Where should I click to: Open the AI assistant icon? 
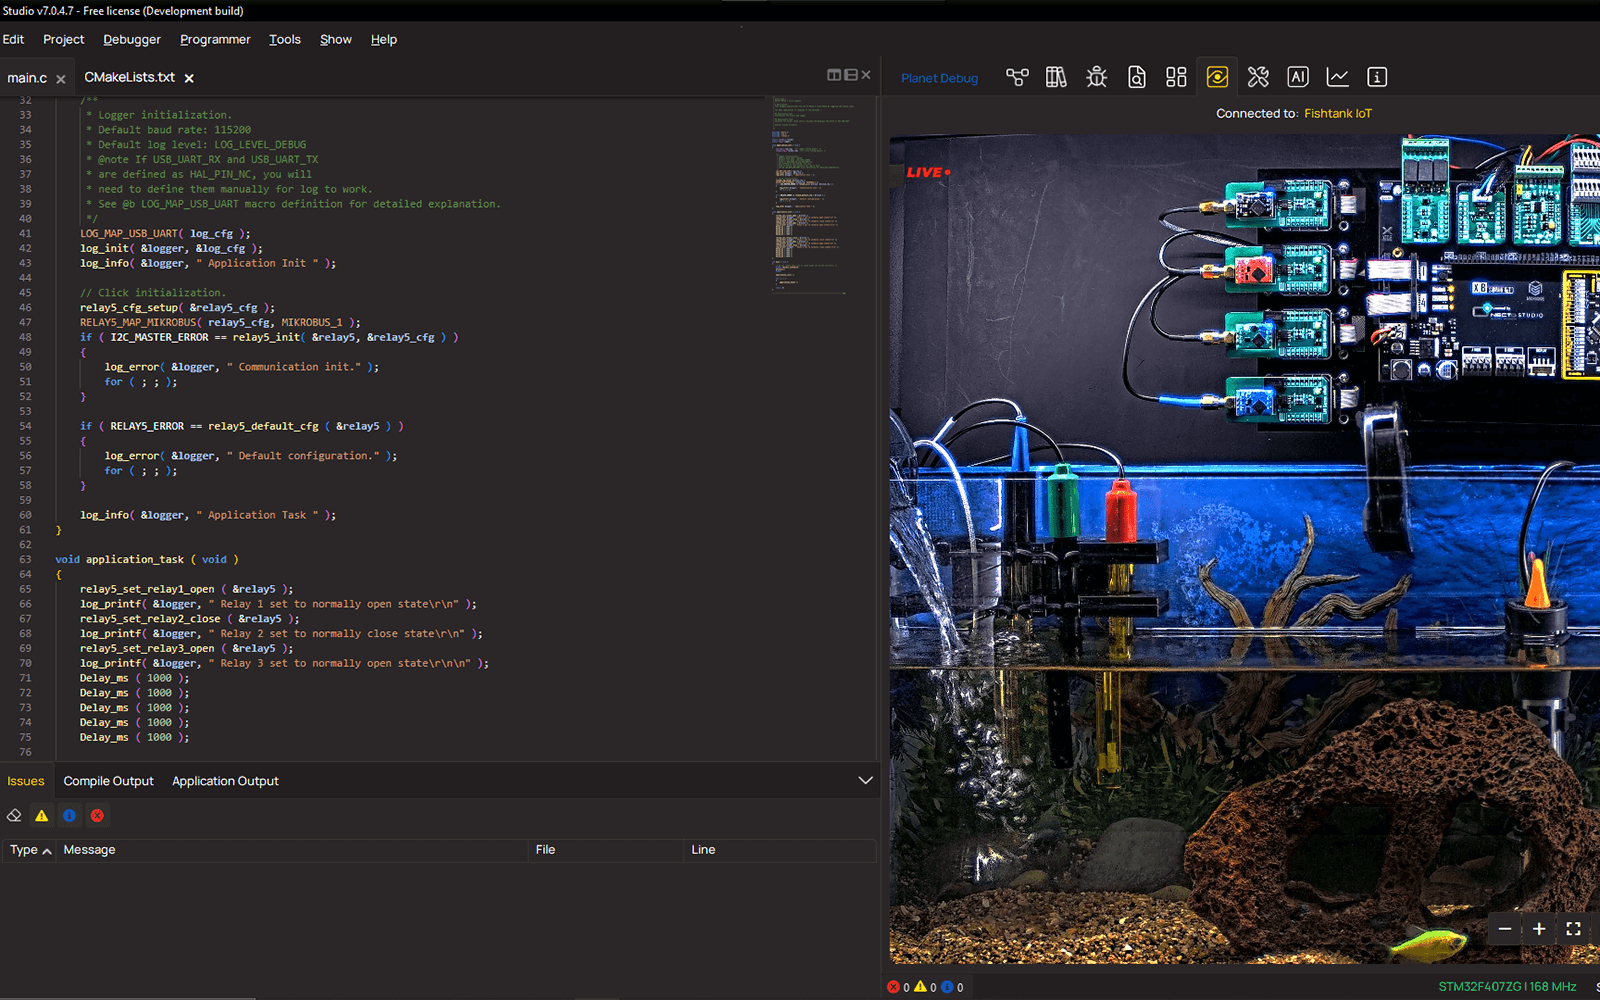[1297, 77]
